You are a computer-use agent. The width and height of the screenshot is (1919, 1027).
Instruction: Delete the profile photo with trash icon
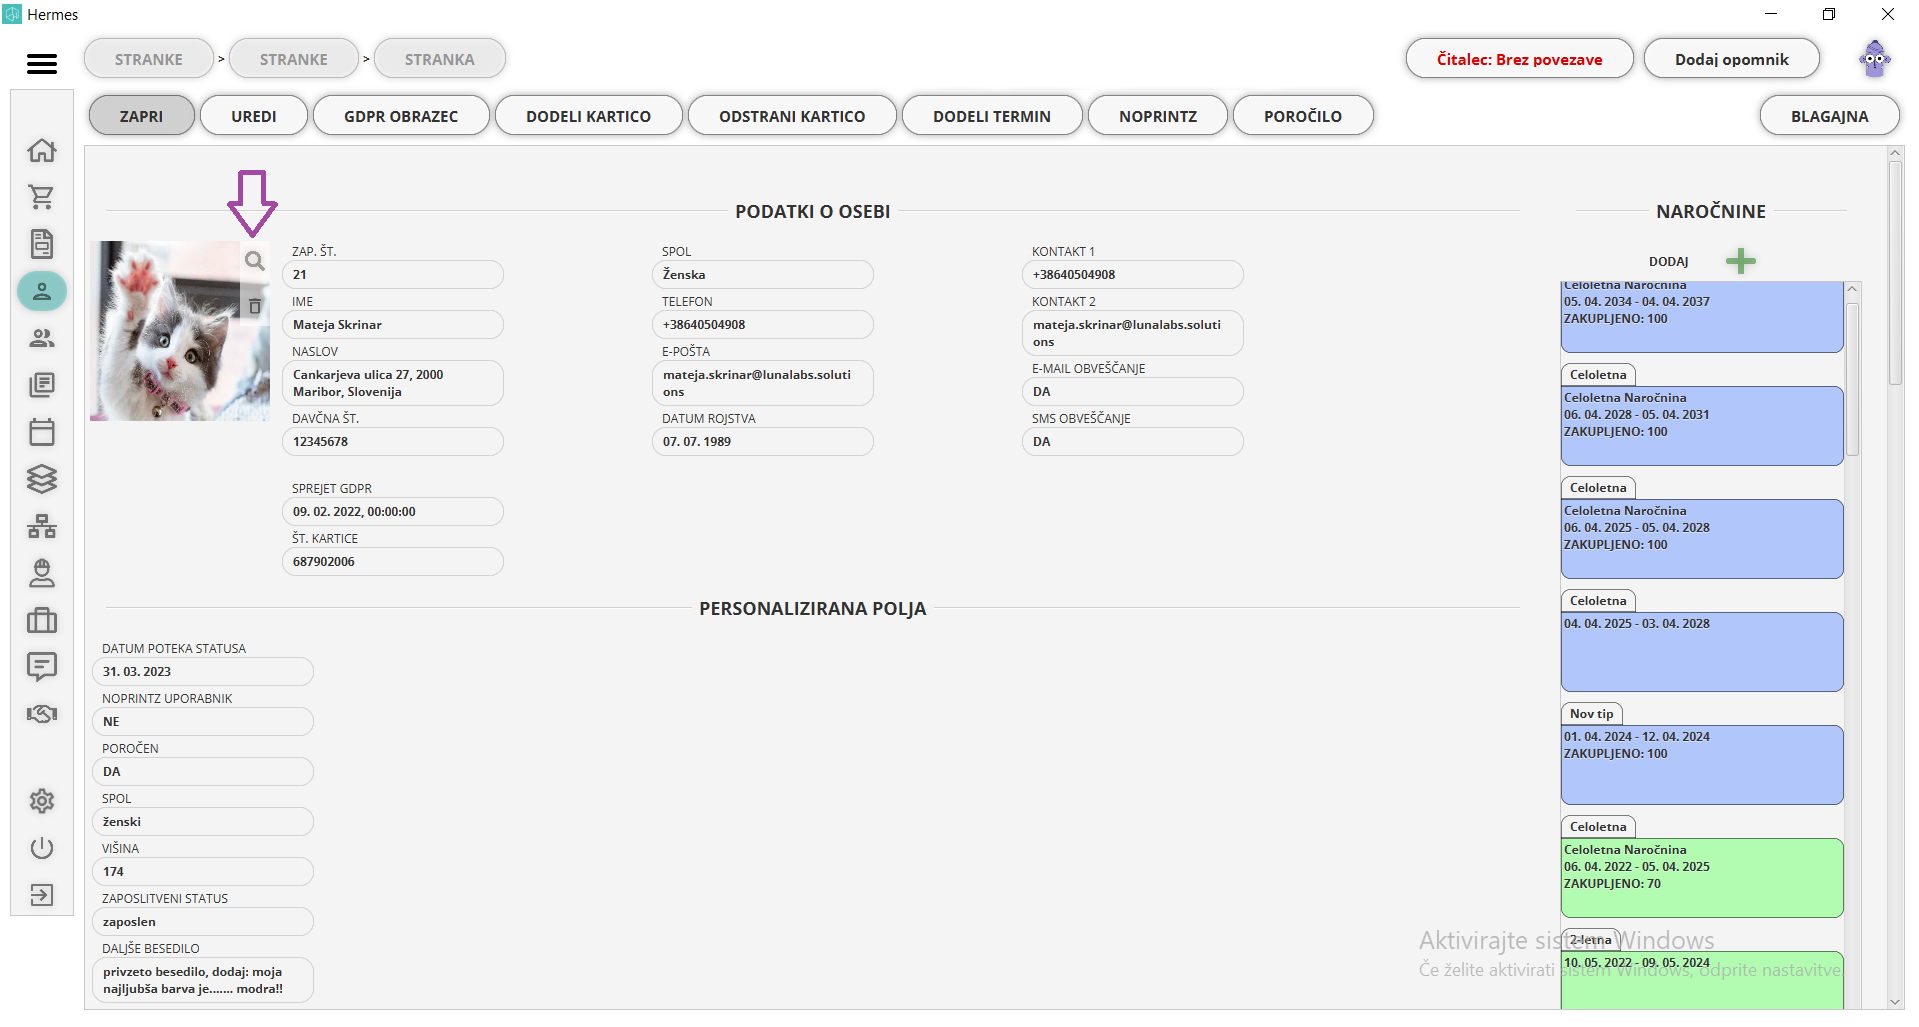255,306
